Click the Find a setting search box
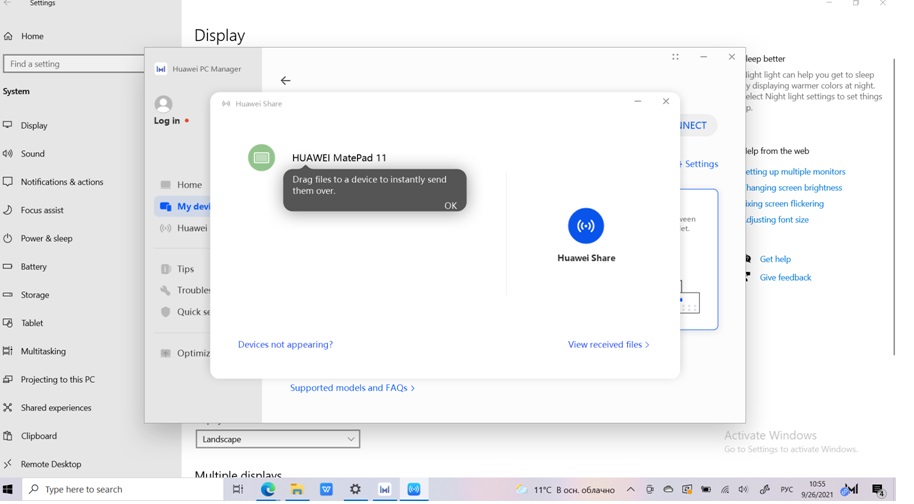This screenshot has width=914, height=504. click(x=73, y=64)
